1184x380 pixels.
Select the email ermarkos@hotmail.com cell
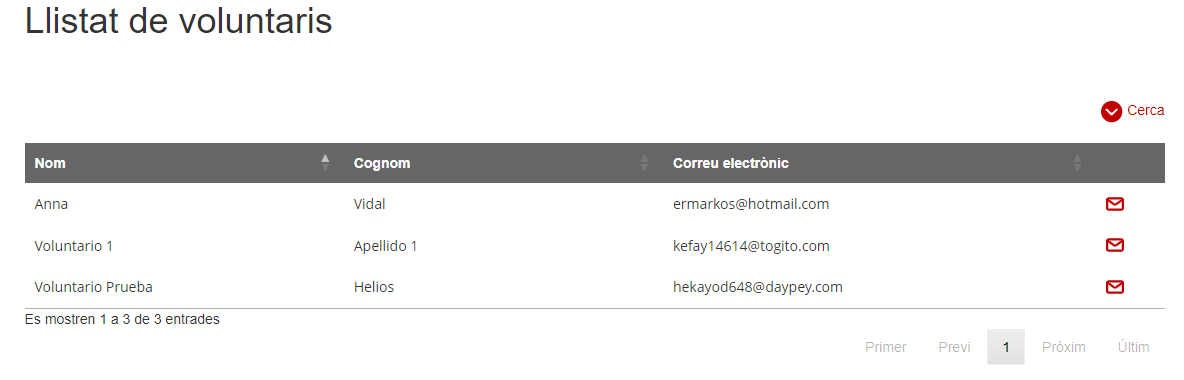pos(751,204)
